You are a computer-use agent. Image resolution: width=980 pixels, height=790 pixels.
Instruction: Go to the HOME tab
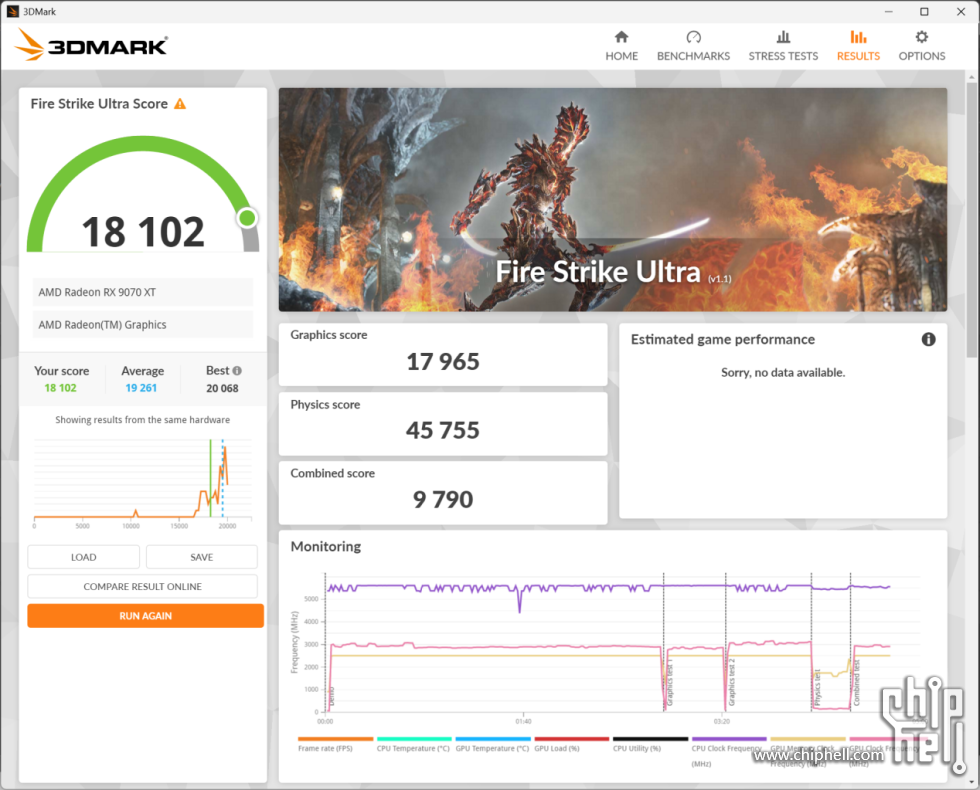(621, 46)
